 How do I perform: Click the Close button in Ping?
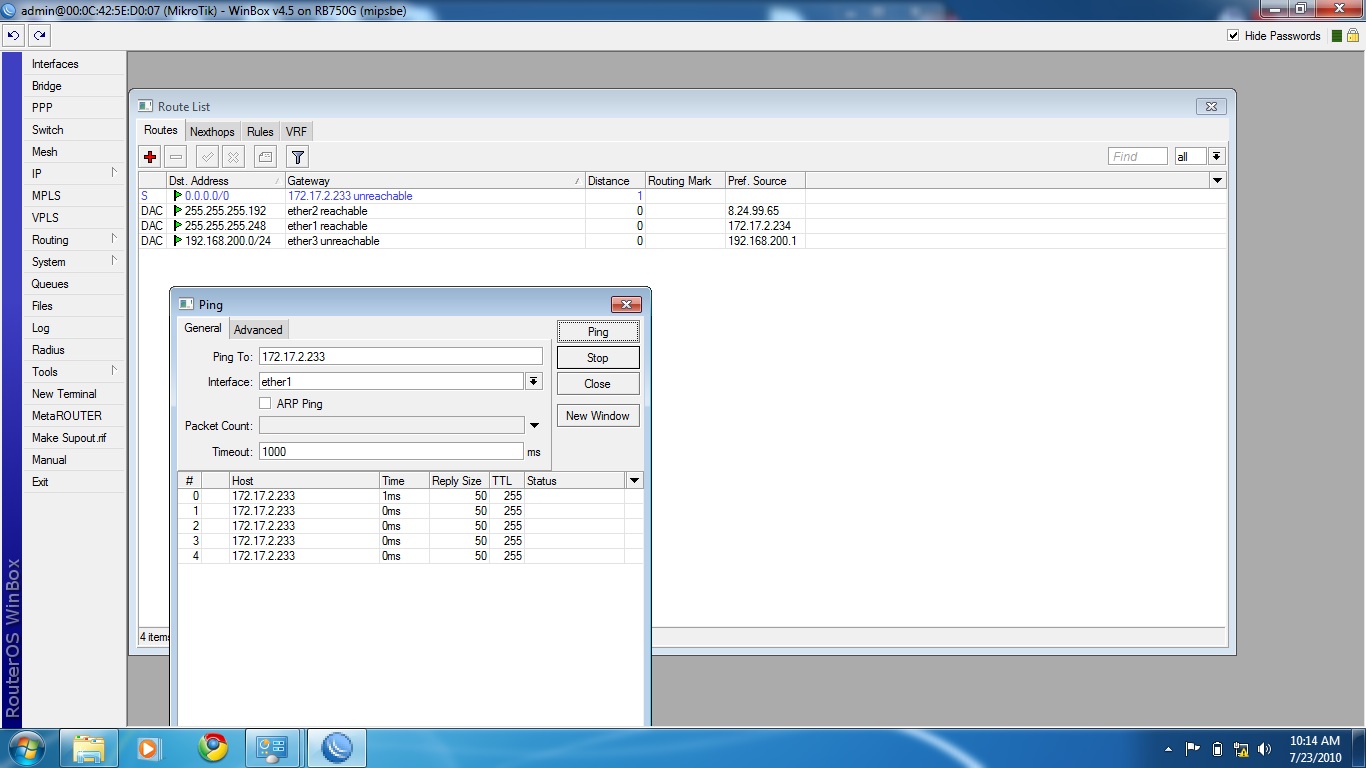[x=598, y=384]
